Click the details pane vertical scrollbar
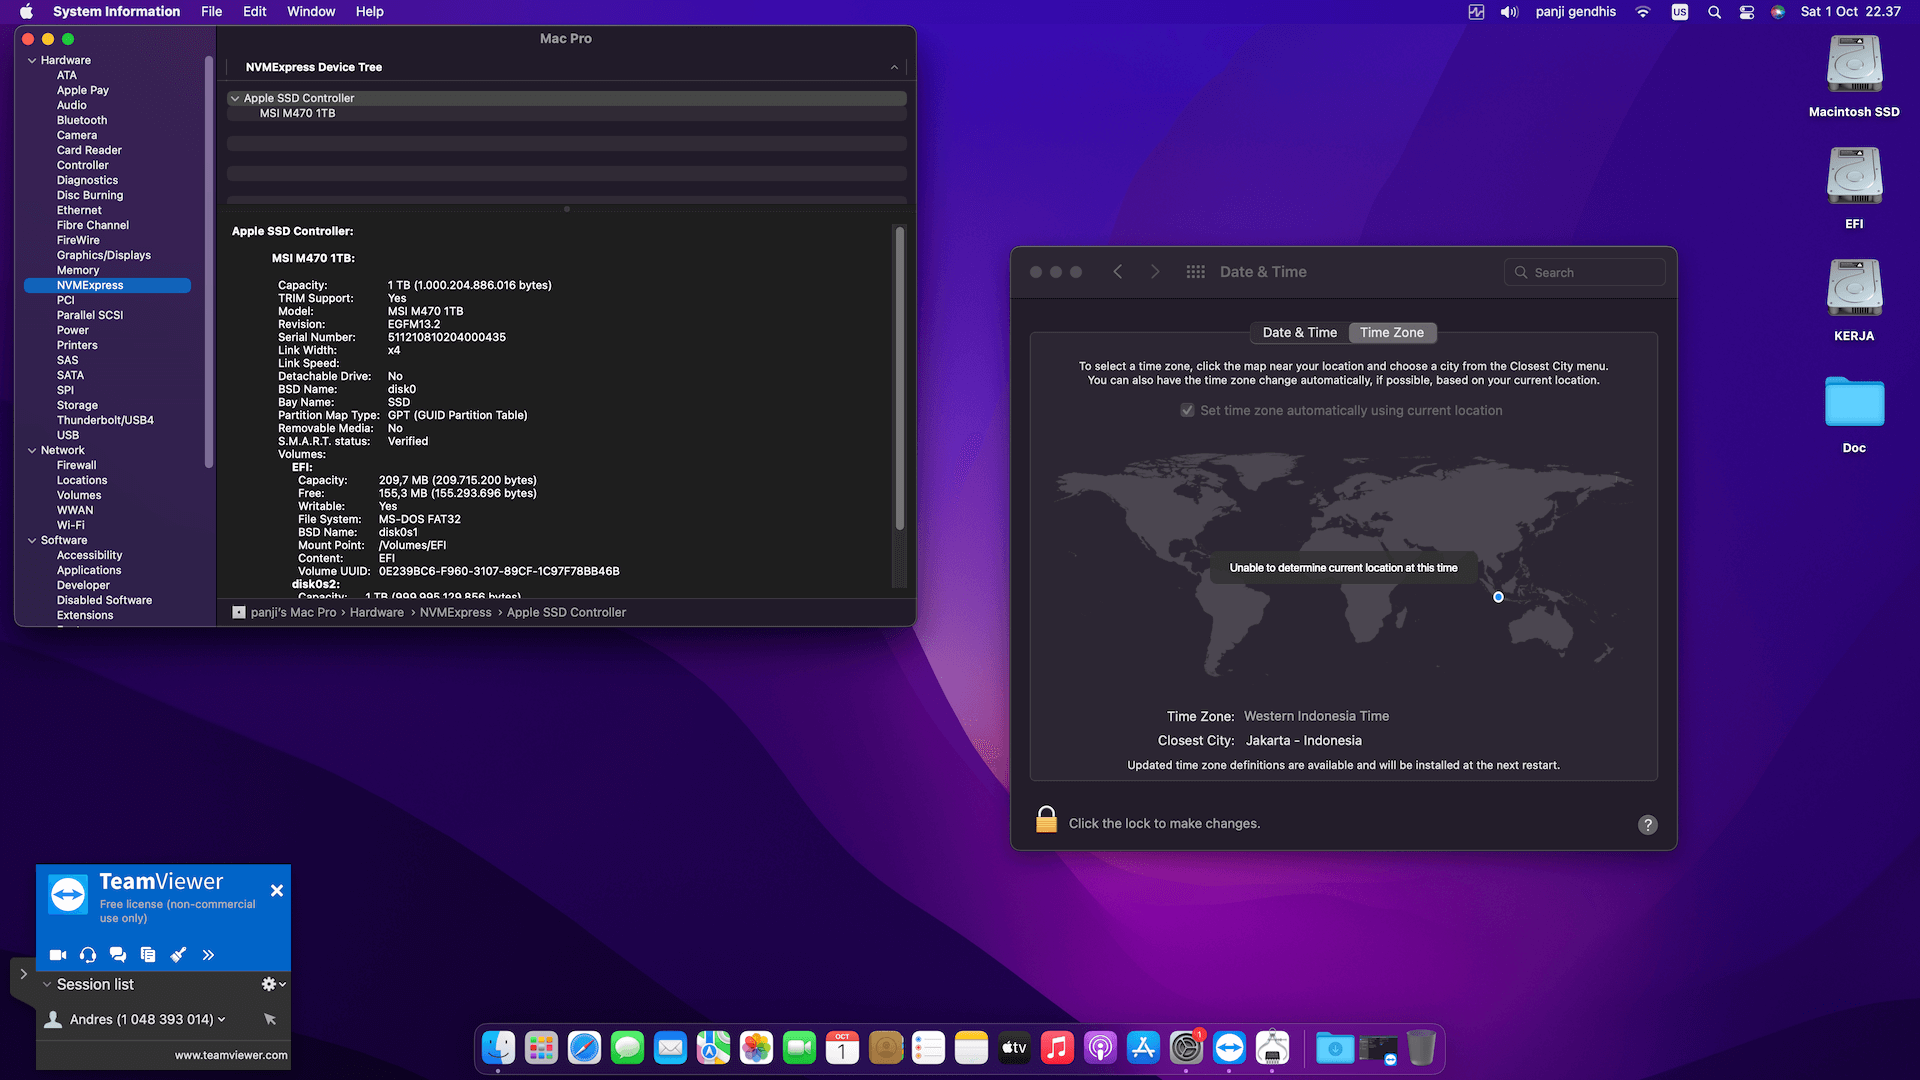The height and width of the screenshot is (1080, 1920). (x=900, y=377)
